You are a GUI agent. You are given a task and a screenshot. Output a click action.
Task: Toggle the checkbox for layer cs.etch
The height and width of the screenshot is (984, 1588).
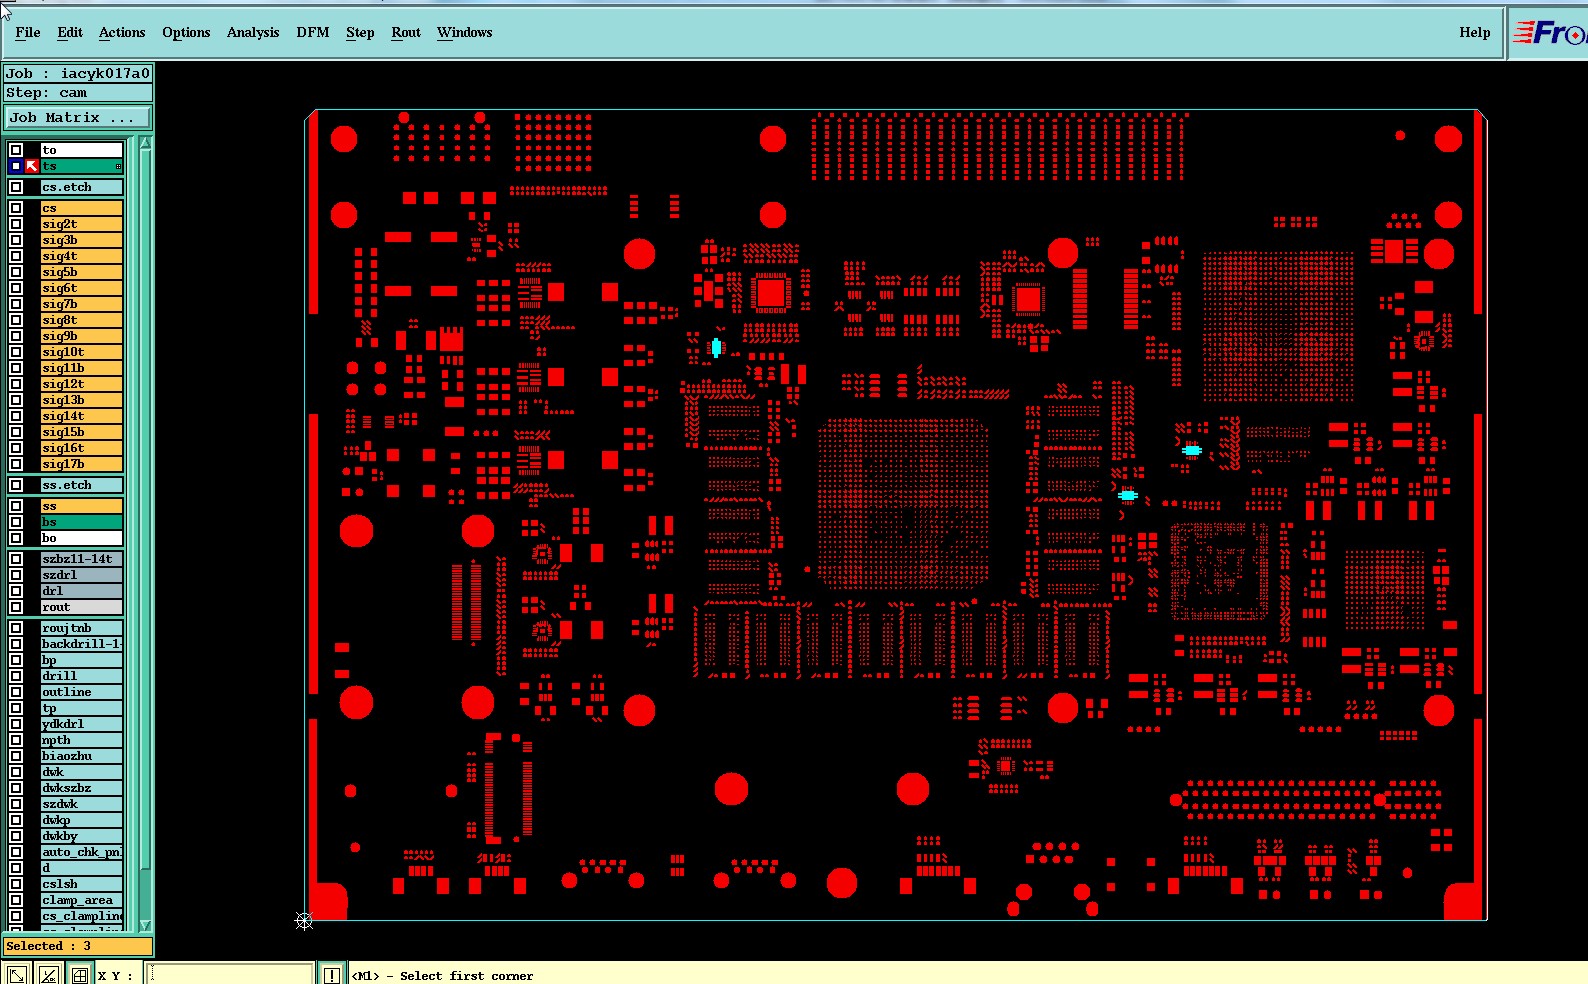click(x=16, y=187)
